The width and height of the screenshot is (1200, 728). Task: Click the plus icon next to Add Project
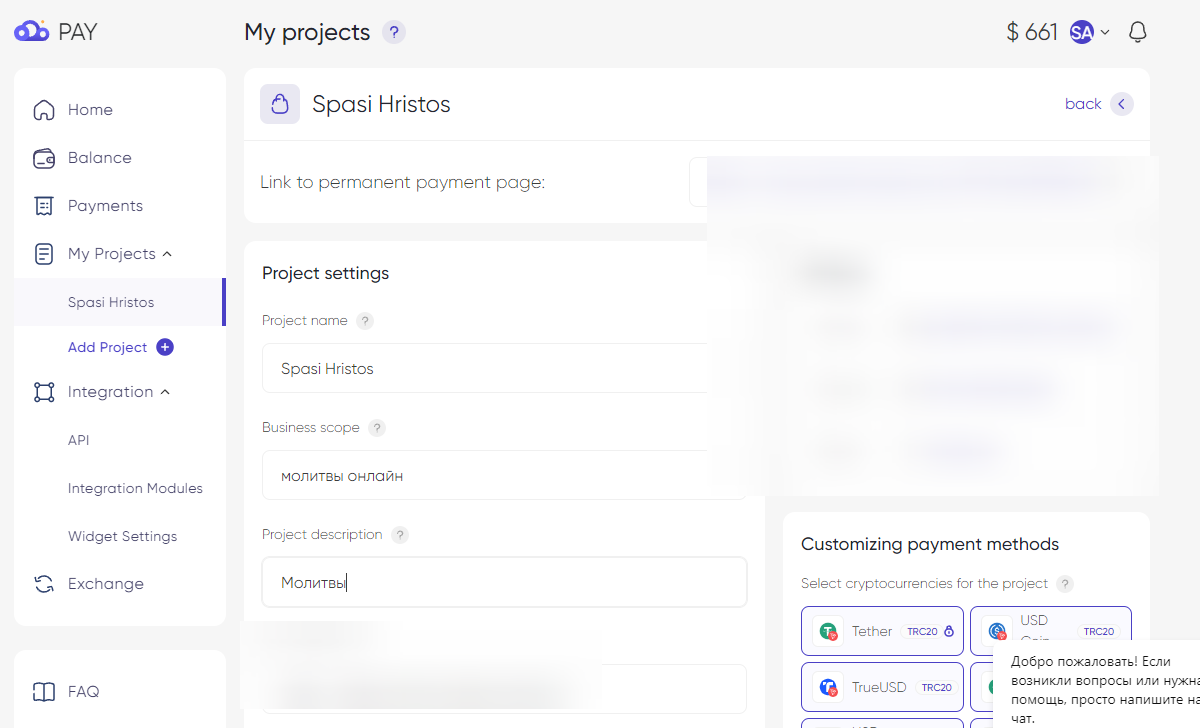click(x=165, y=347)
